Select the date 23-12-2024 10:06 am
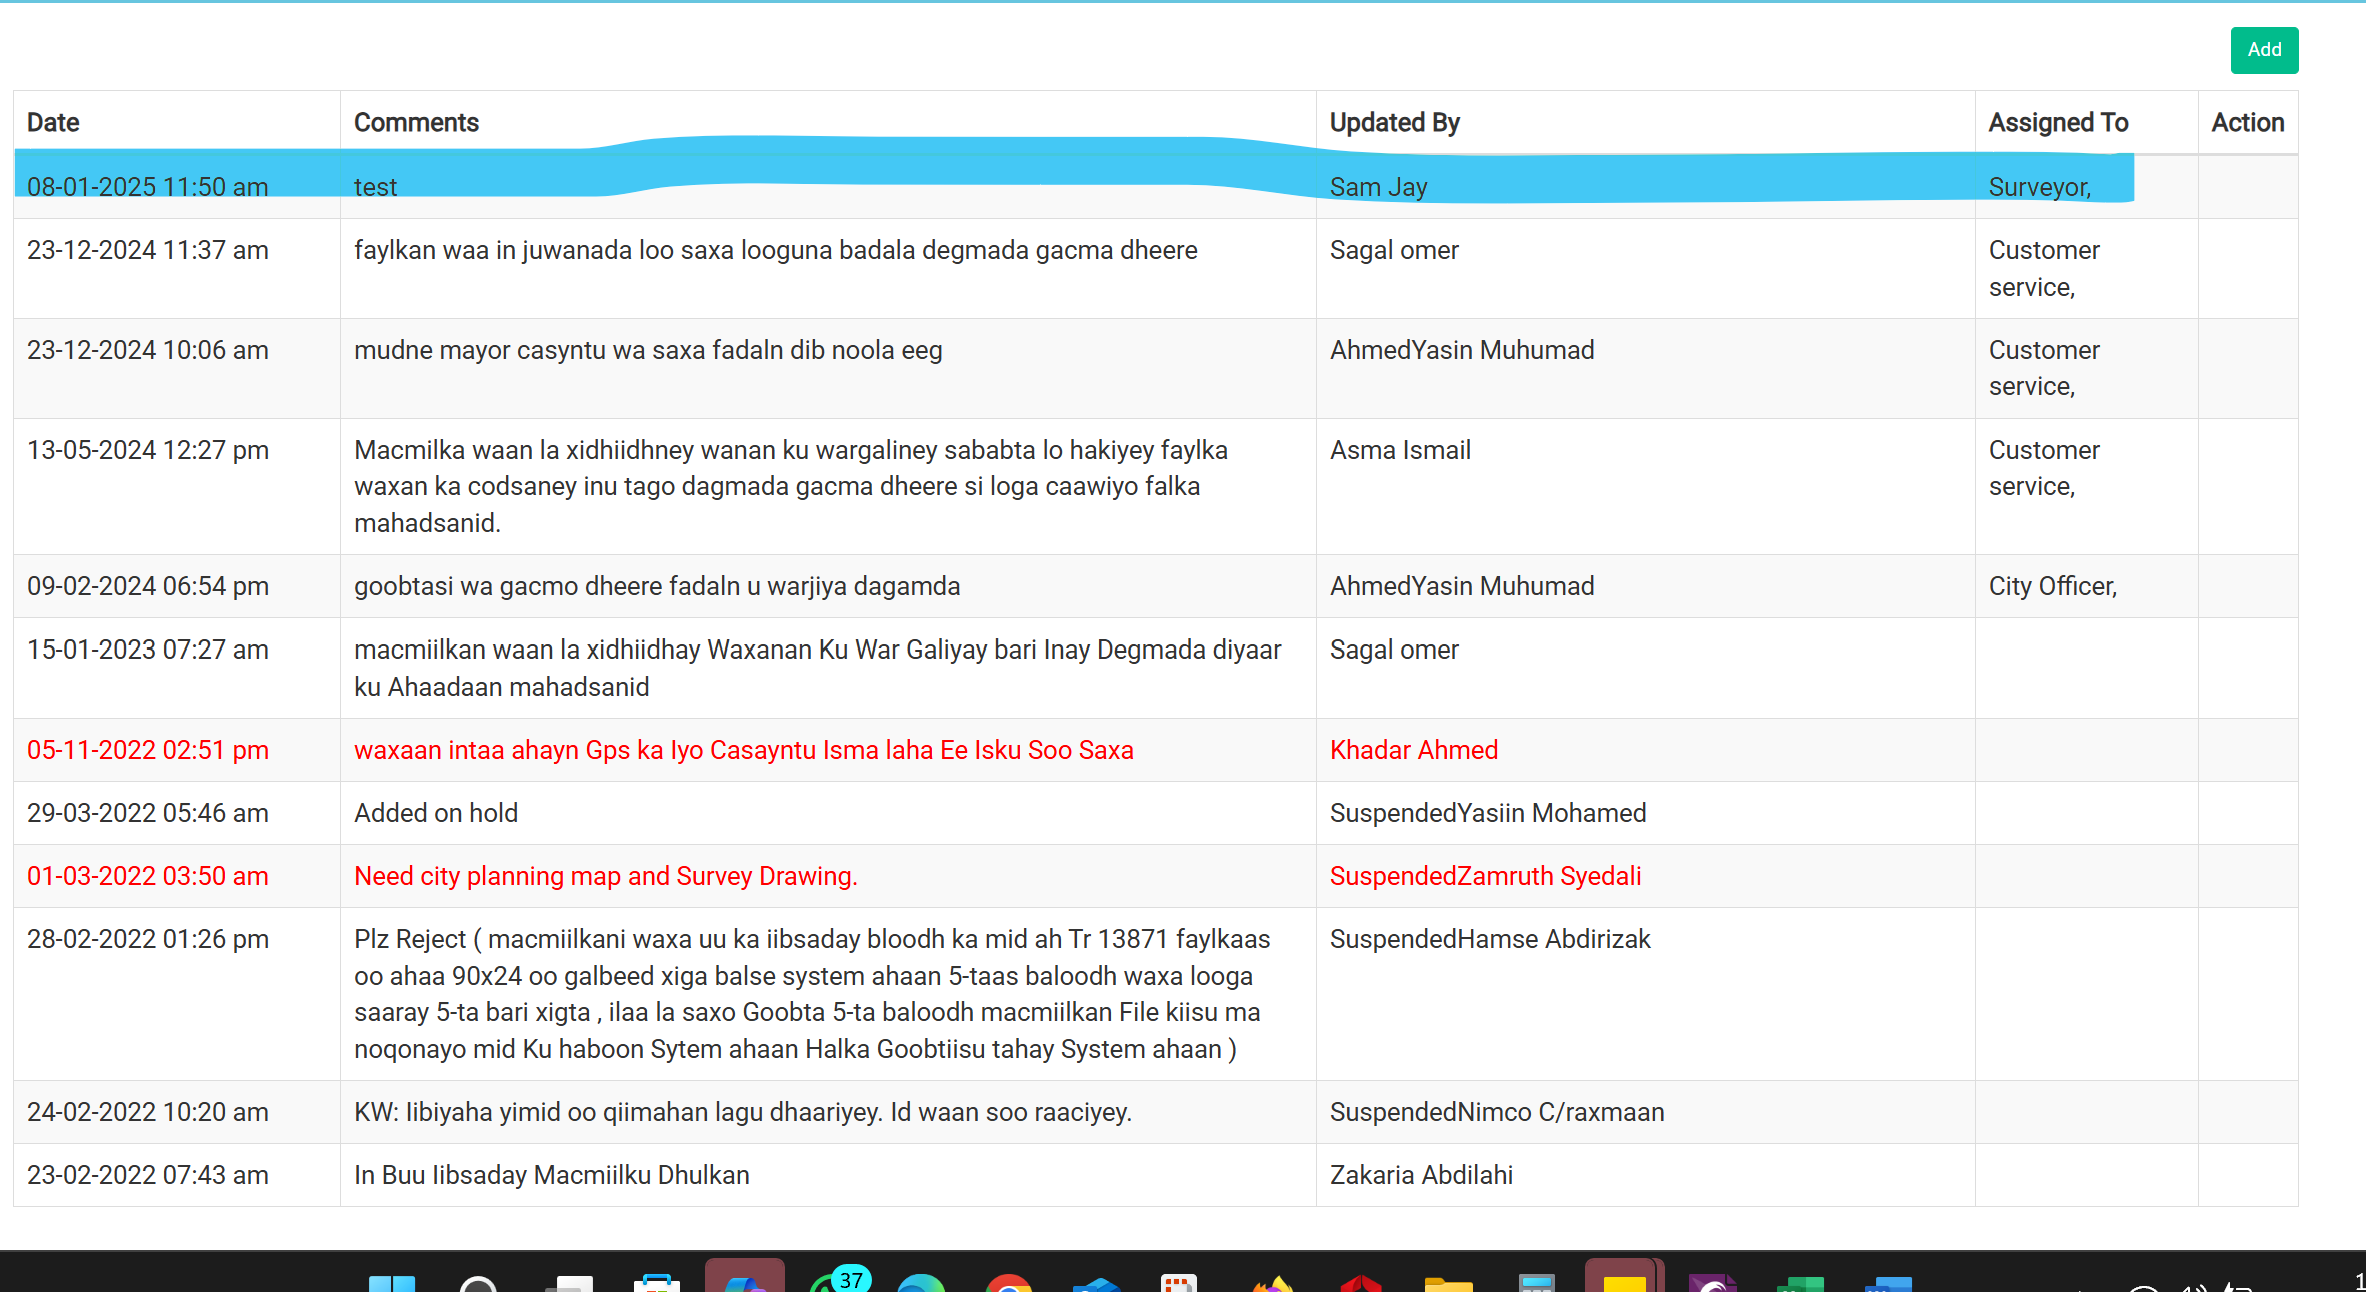2366x1292 pixels. click(148, 350)
